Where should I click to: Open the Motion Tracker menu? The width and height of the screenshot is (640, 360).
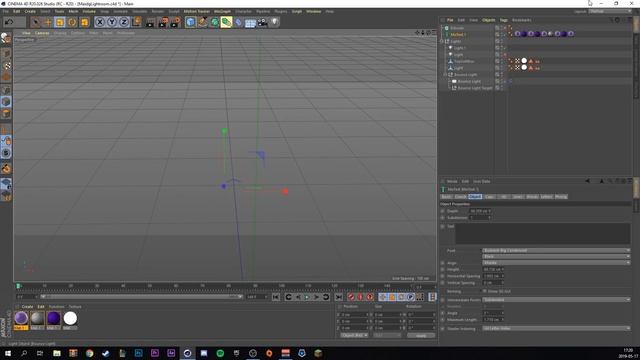pos(196,11)
